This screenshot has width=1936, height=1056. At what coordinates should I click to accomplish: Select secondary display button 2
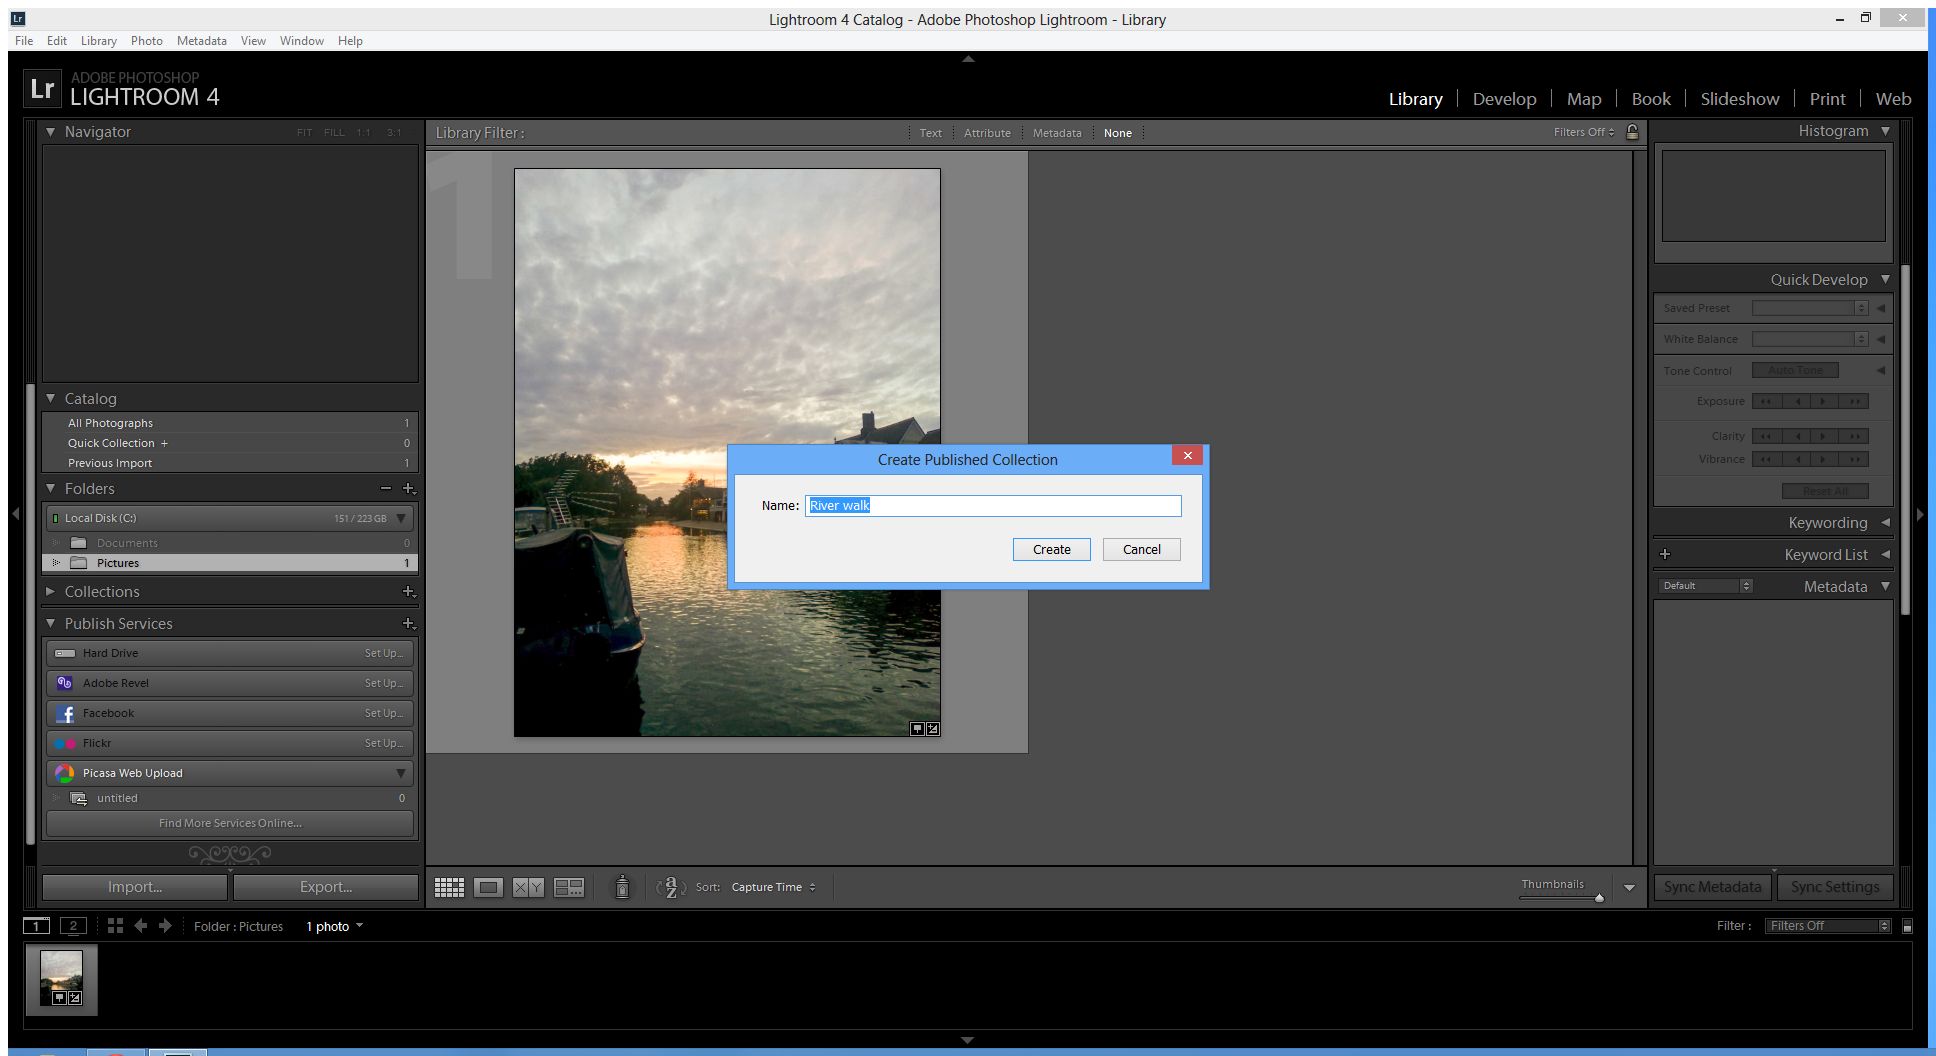click(73, 926)
